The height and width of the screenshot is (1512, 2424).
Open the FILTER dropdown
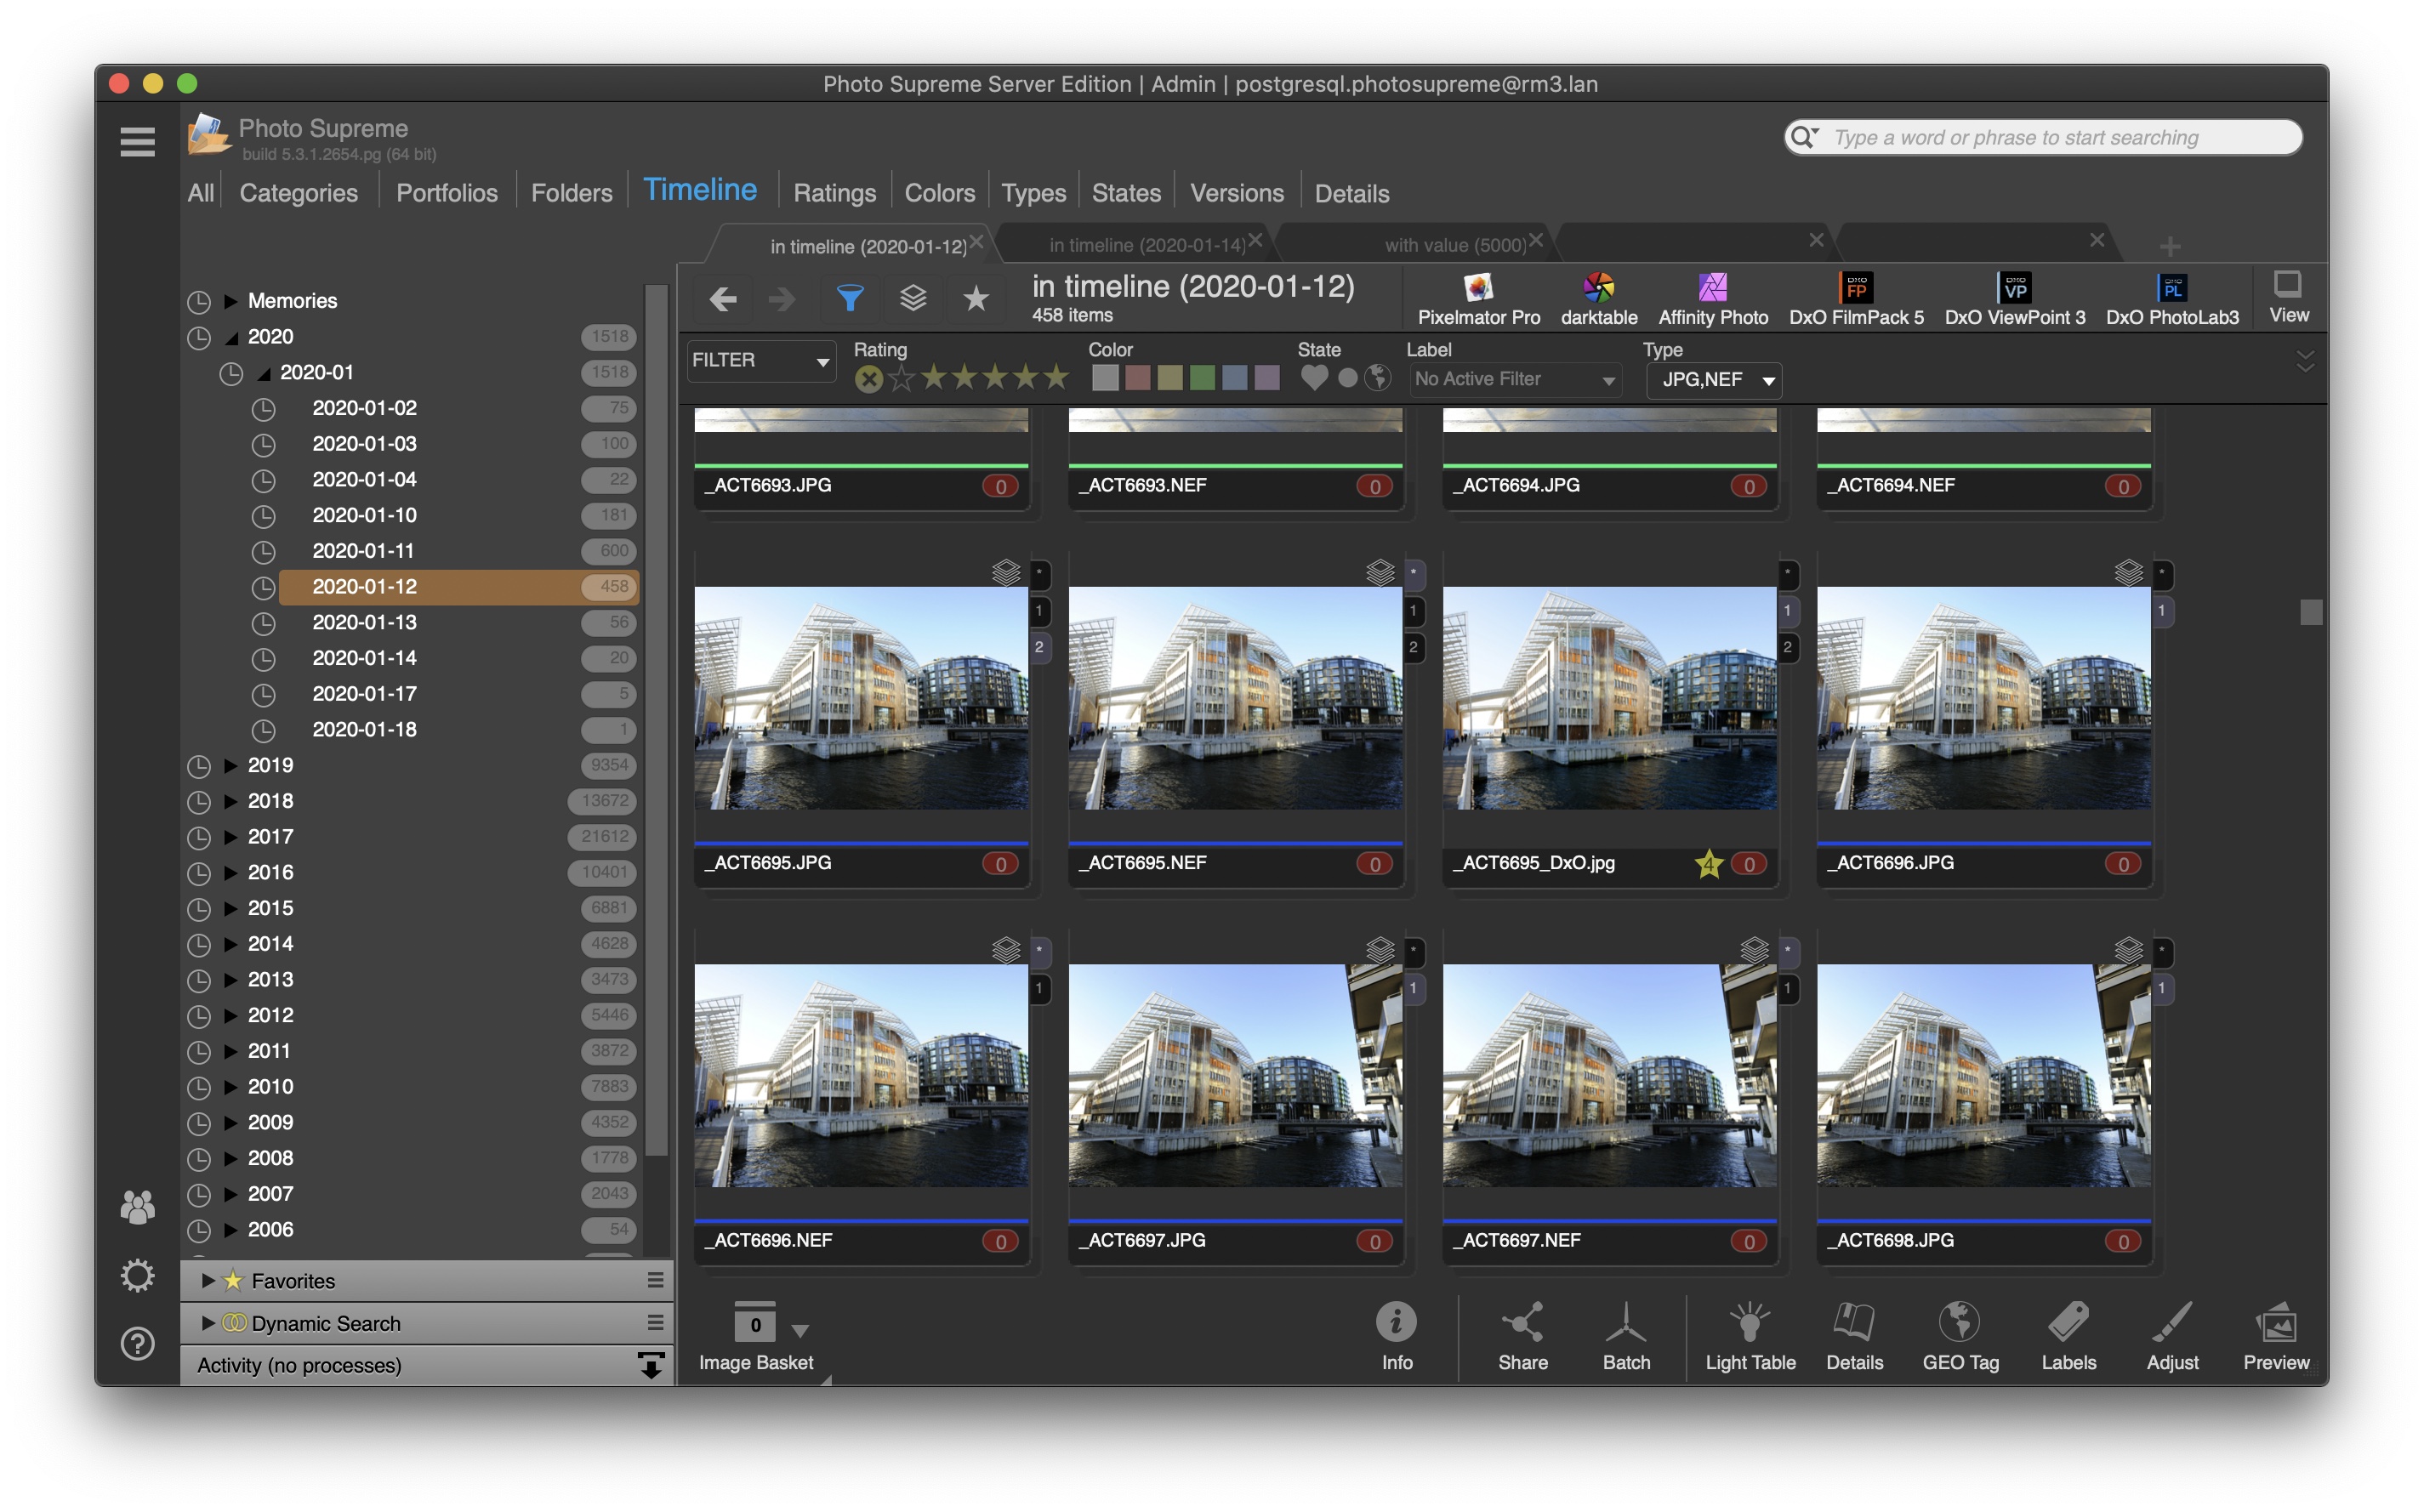[760, 360]
